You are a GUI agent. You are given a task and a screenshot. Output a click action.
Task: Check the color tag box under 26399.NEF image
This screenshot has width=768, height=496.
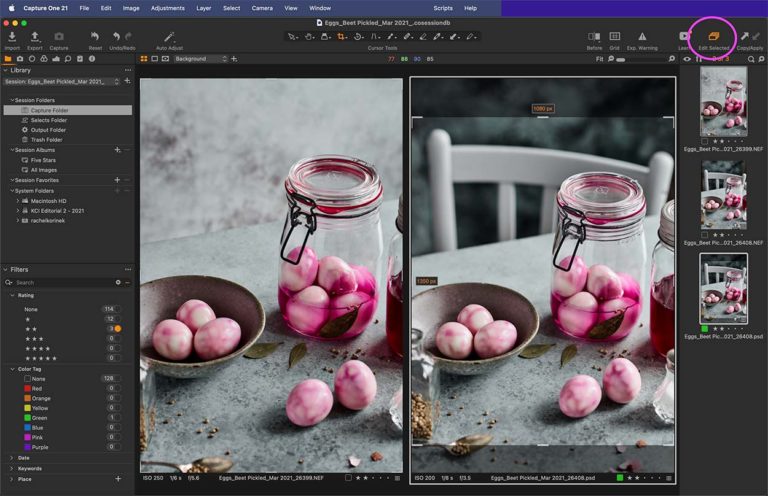tap(348, 477)
